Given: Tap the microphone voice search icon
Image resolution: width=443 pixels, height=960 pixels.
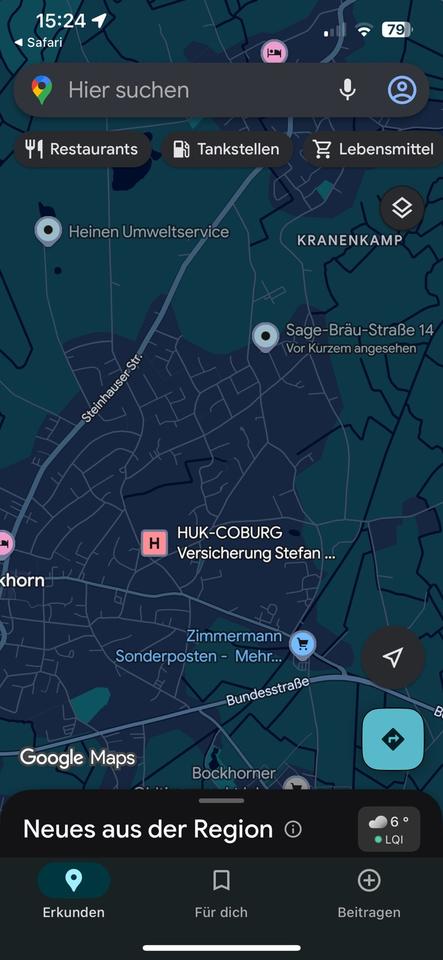Looking at the screenshot, I should pyautogui.click(x=347, y=90).
